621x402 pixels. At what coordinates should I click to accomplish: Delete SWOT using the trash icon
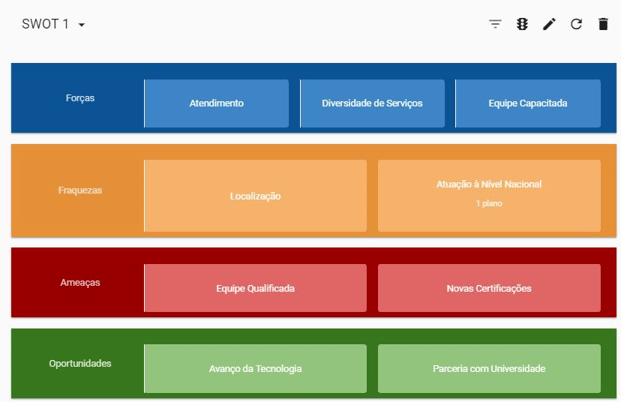pyautogui.click(x=603, y=24)
